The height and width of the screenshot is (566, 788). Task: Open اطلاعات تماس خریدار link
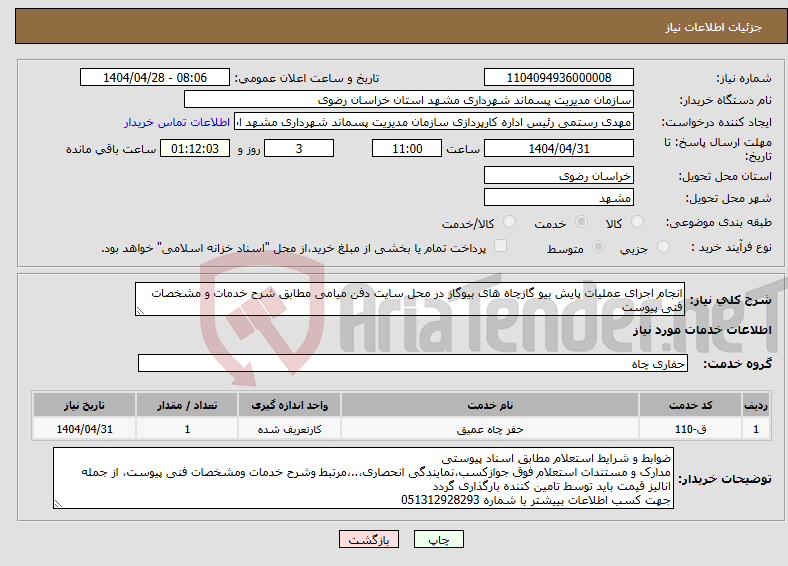click(177, 122)
